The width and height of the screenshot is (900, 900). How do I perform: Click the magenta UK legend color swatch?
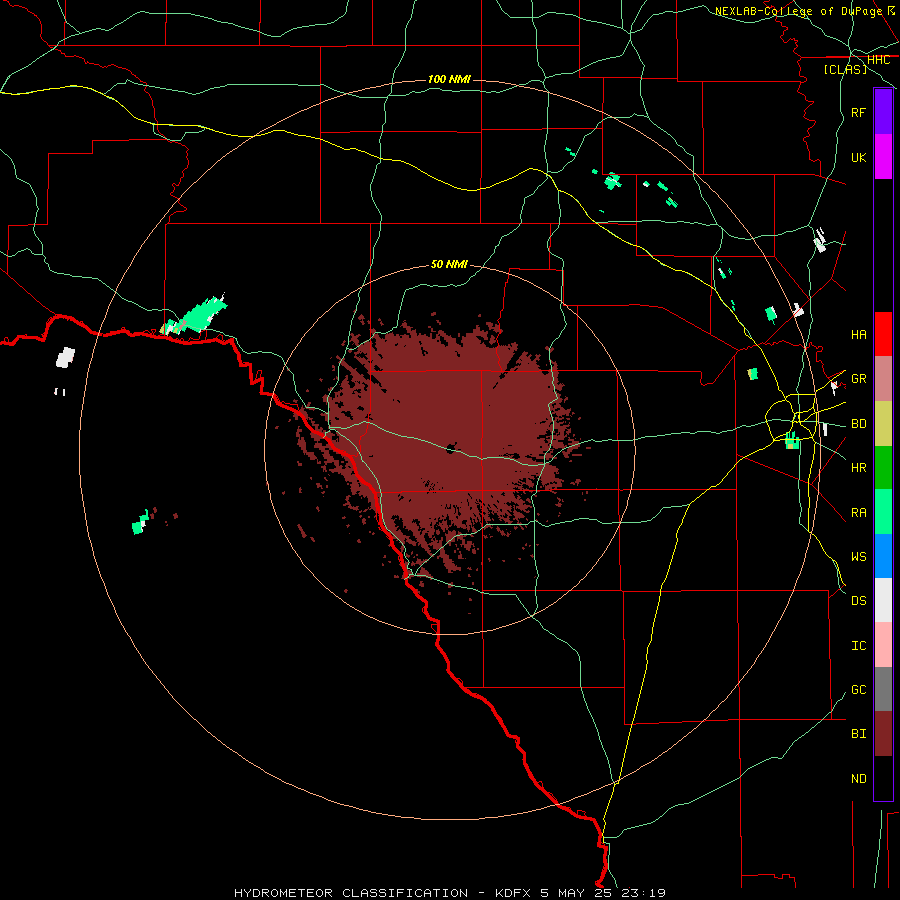883,157
